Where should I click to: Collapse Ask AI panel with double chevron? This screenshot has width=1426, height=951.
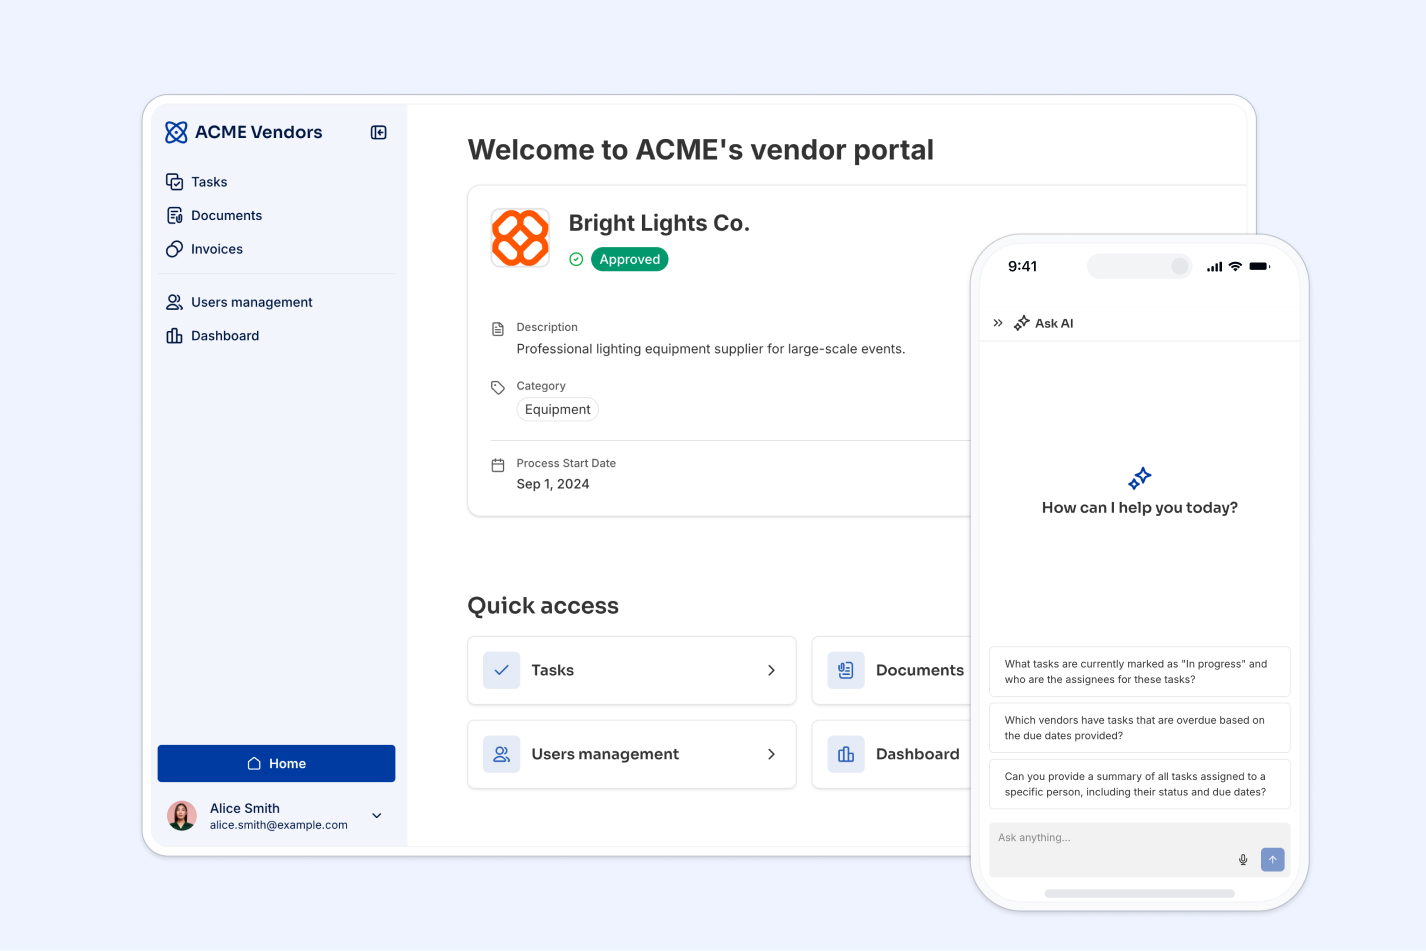coord(998,323)
